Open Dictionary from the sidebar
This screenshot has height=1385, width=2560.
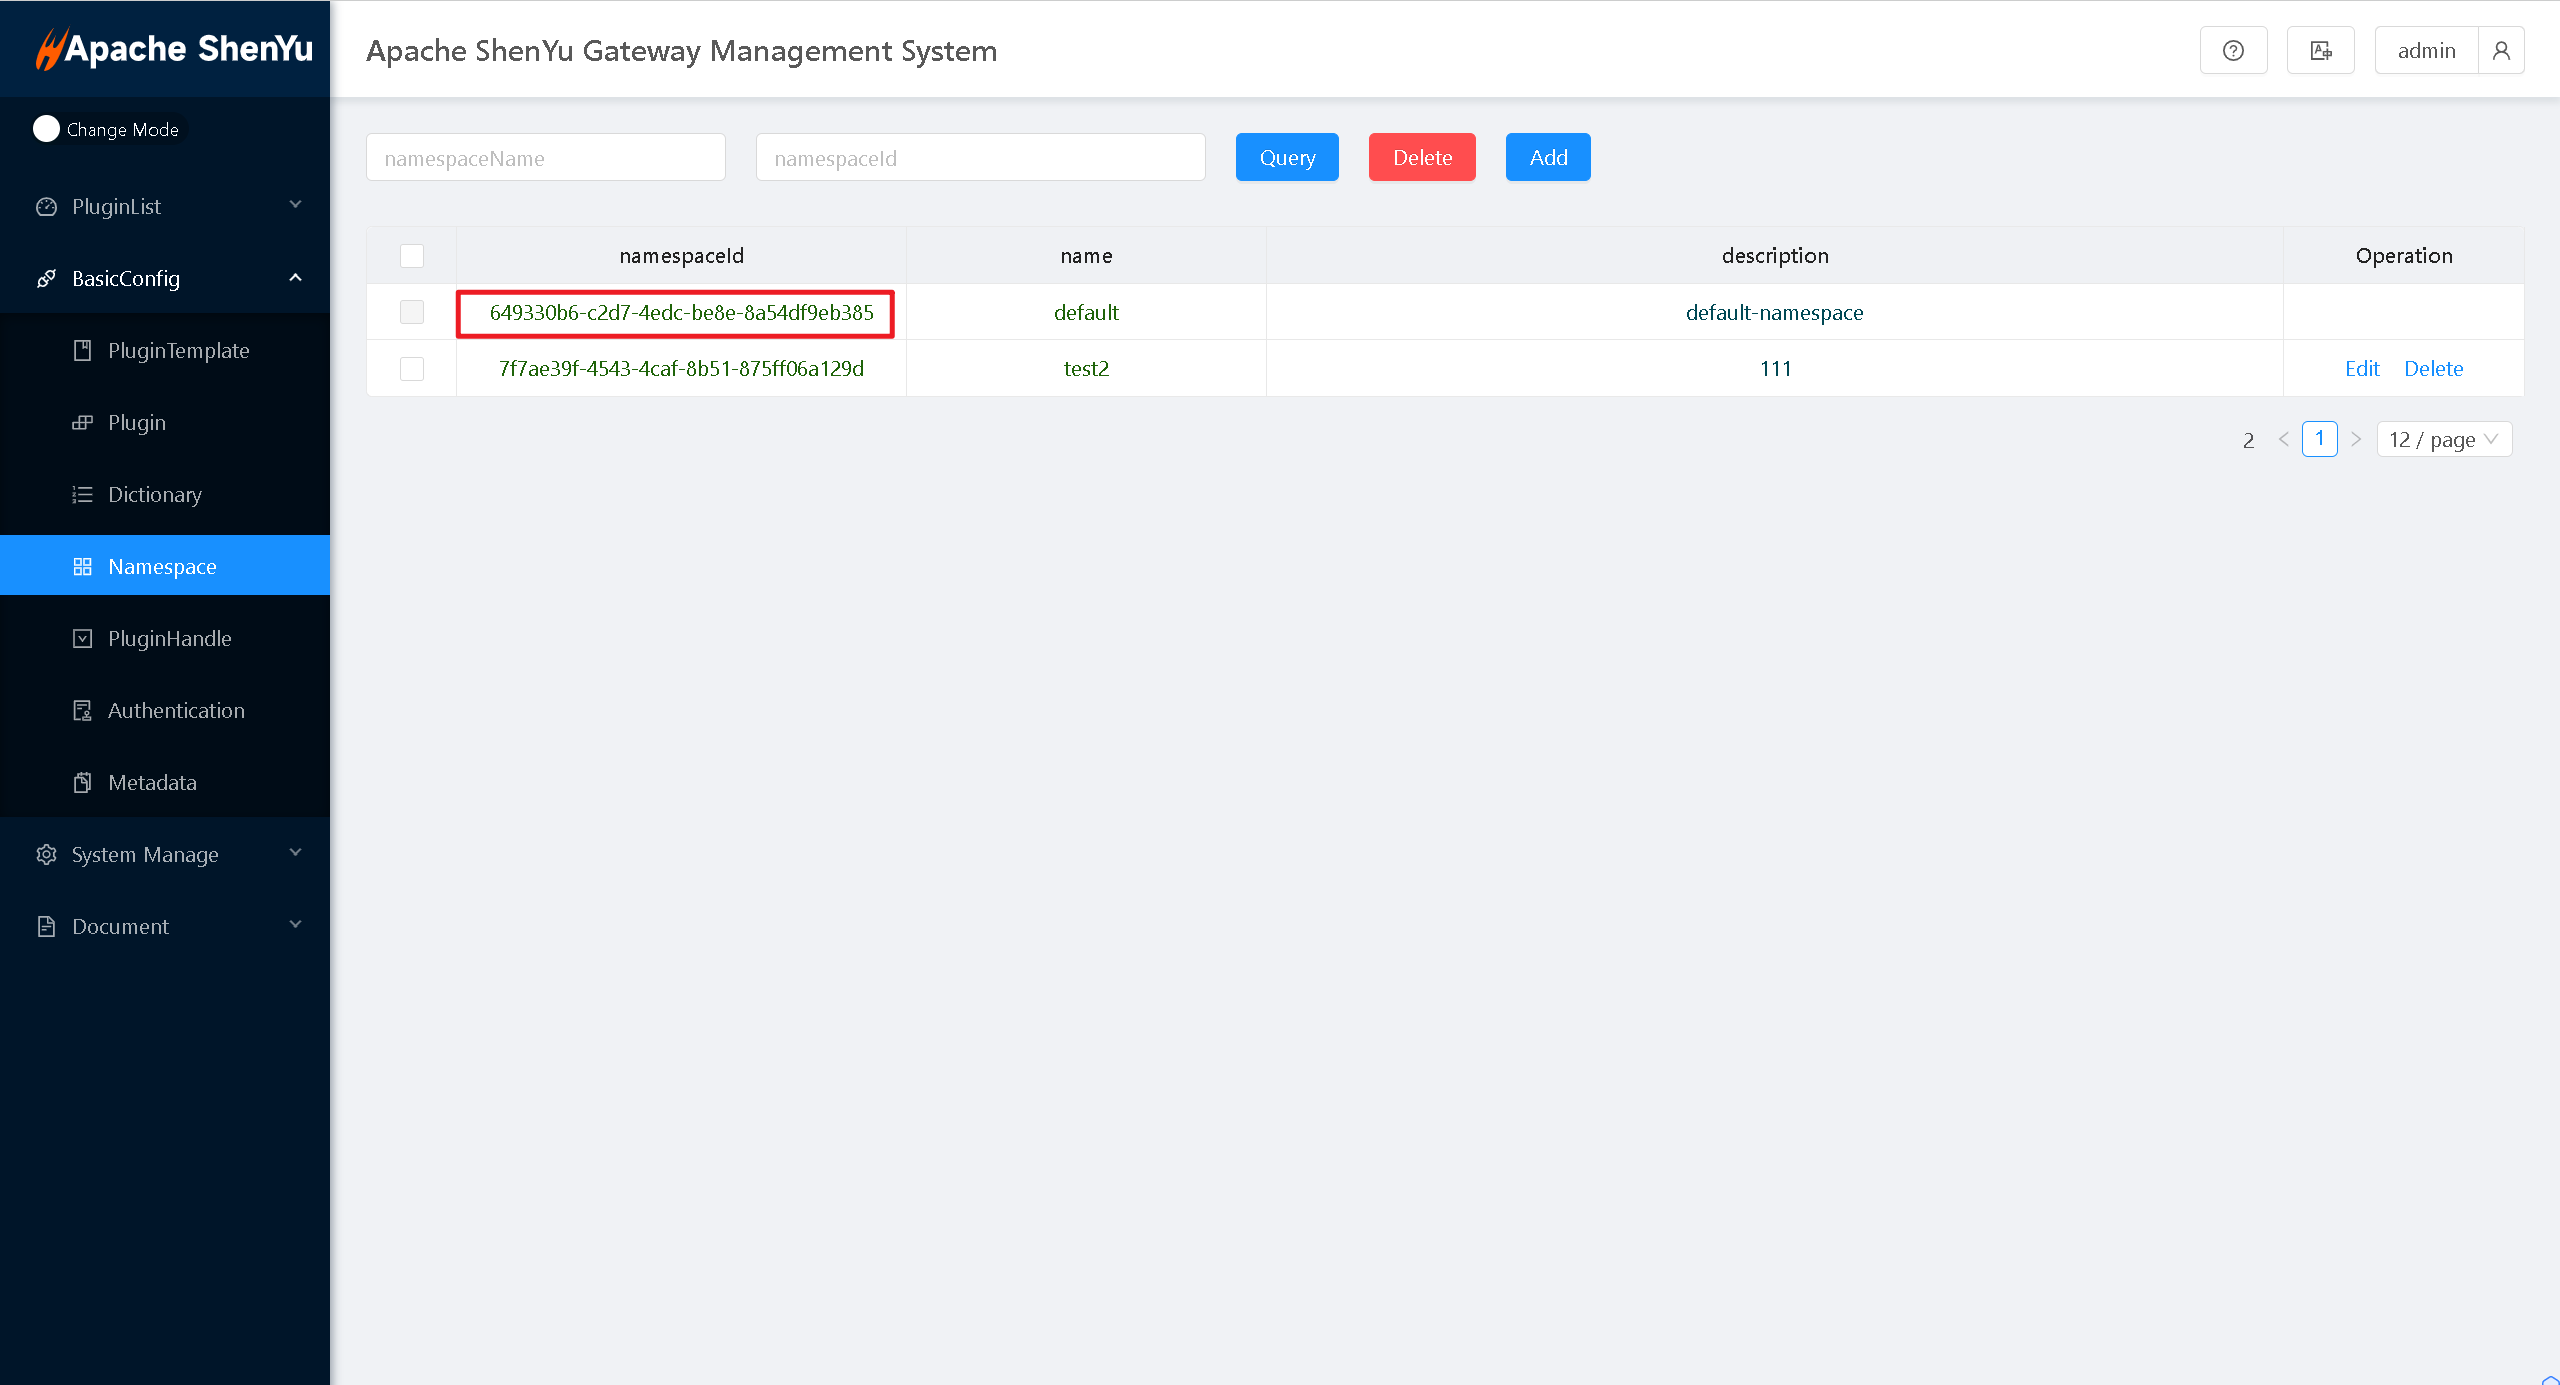155,495
